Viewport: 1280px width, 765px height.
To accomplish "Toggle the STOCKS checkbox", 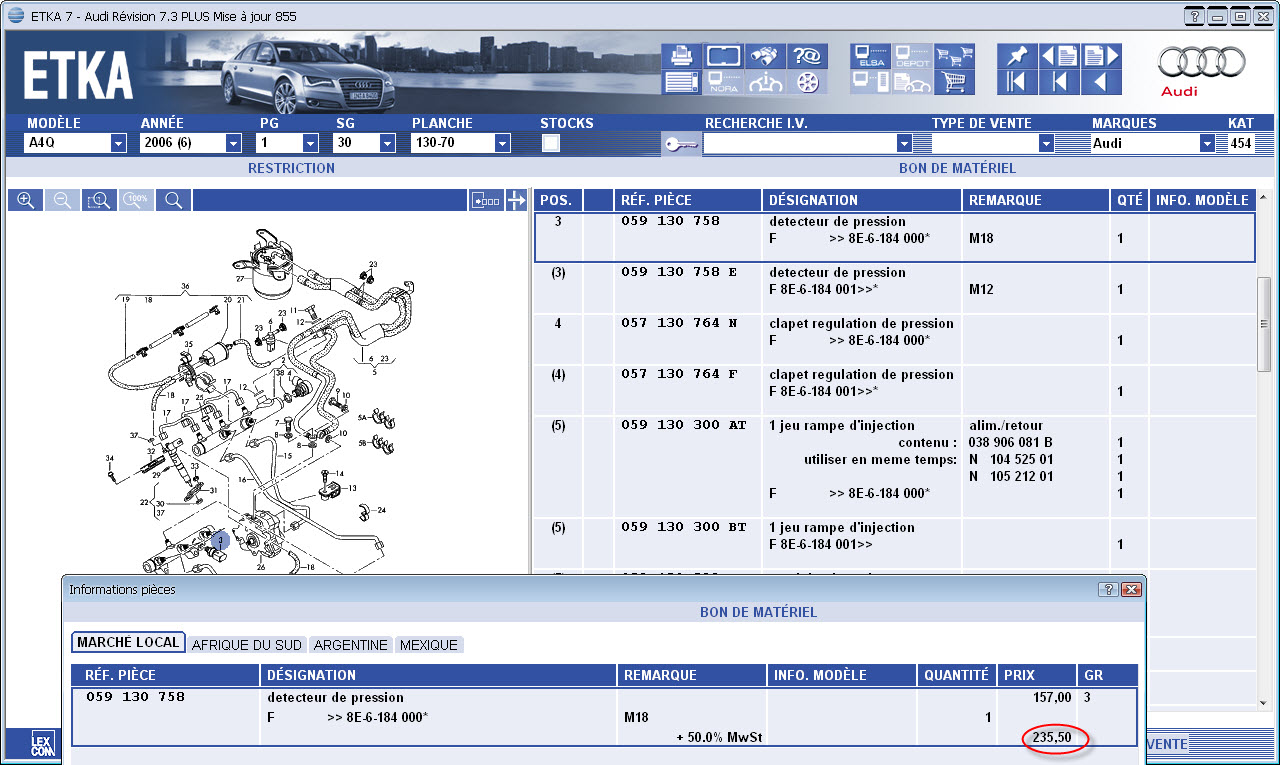I will point(550,143).
